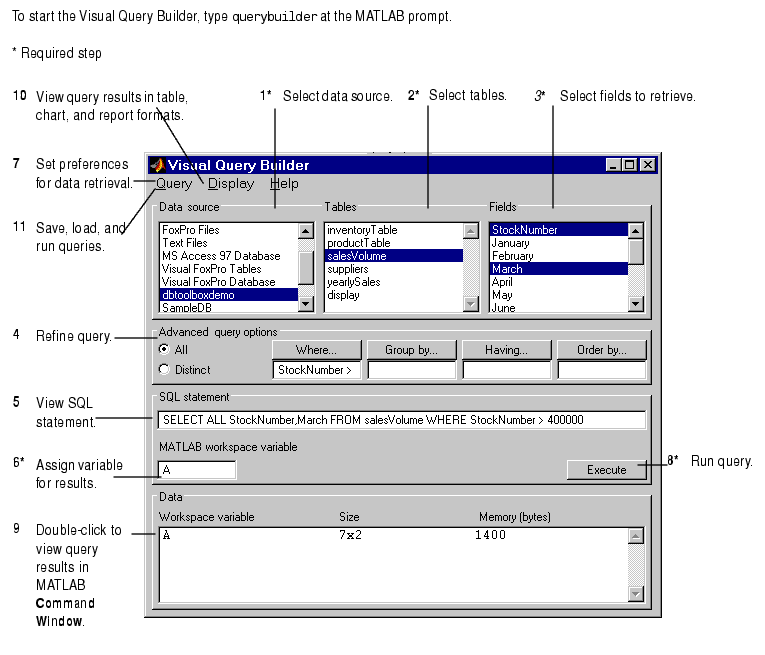Click Data source list scroll up arrow
The image size is (765, 655).
point(306,231)
